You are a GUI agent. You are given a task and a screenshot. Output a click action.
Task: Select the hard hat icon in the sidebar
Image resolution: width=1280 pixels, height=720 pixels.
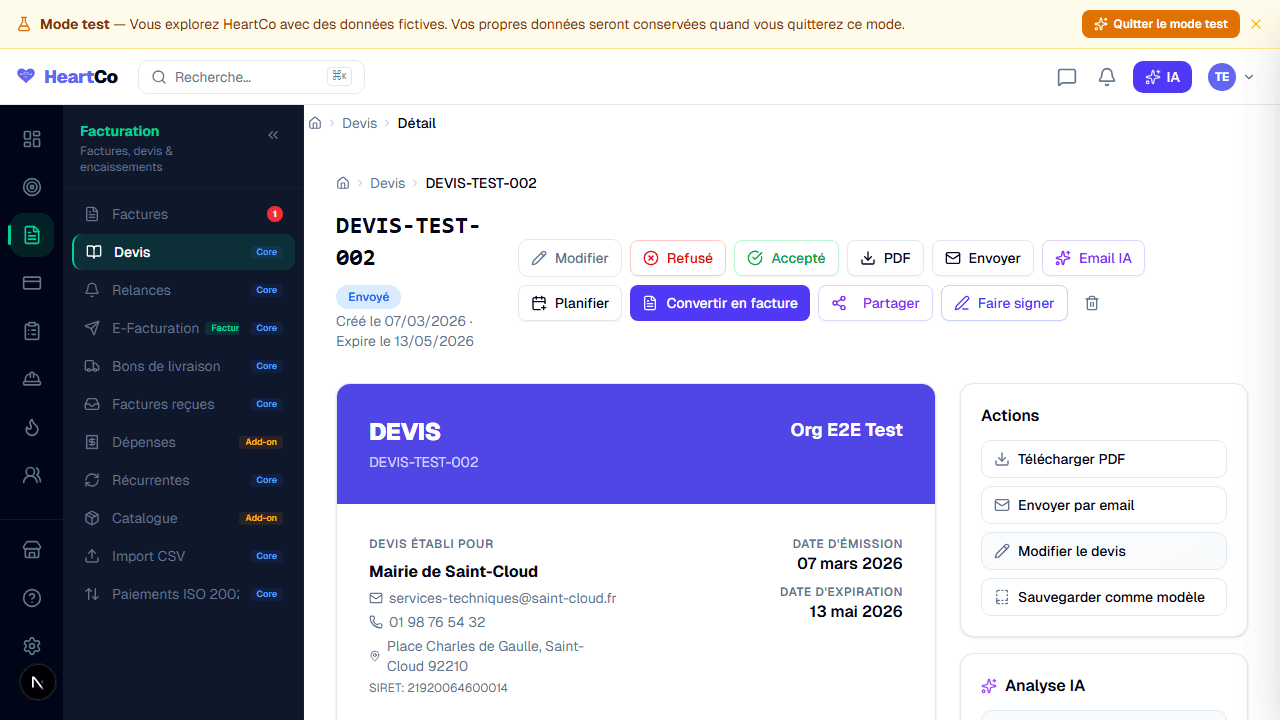31,379
